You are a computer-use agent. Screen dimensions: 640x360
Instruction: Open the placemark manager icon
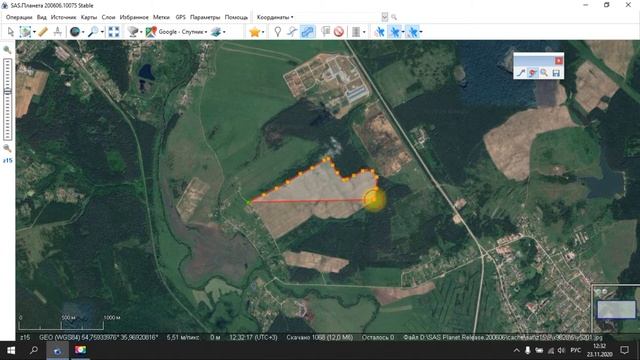[x=325, y=31]
